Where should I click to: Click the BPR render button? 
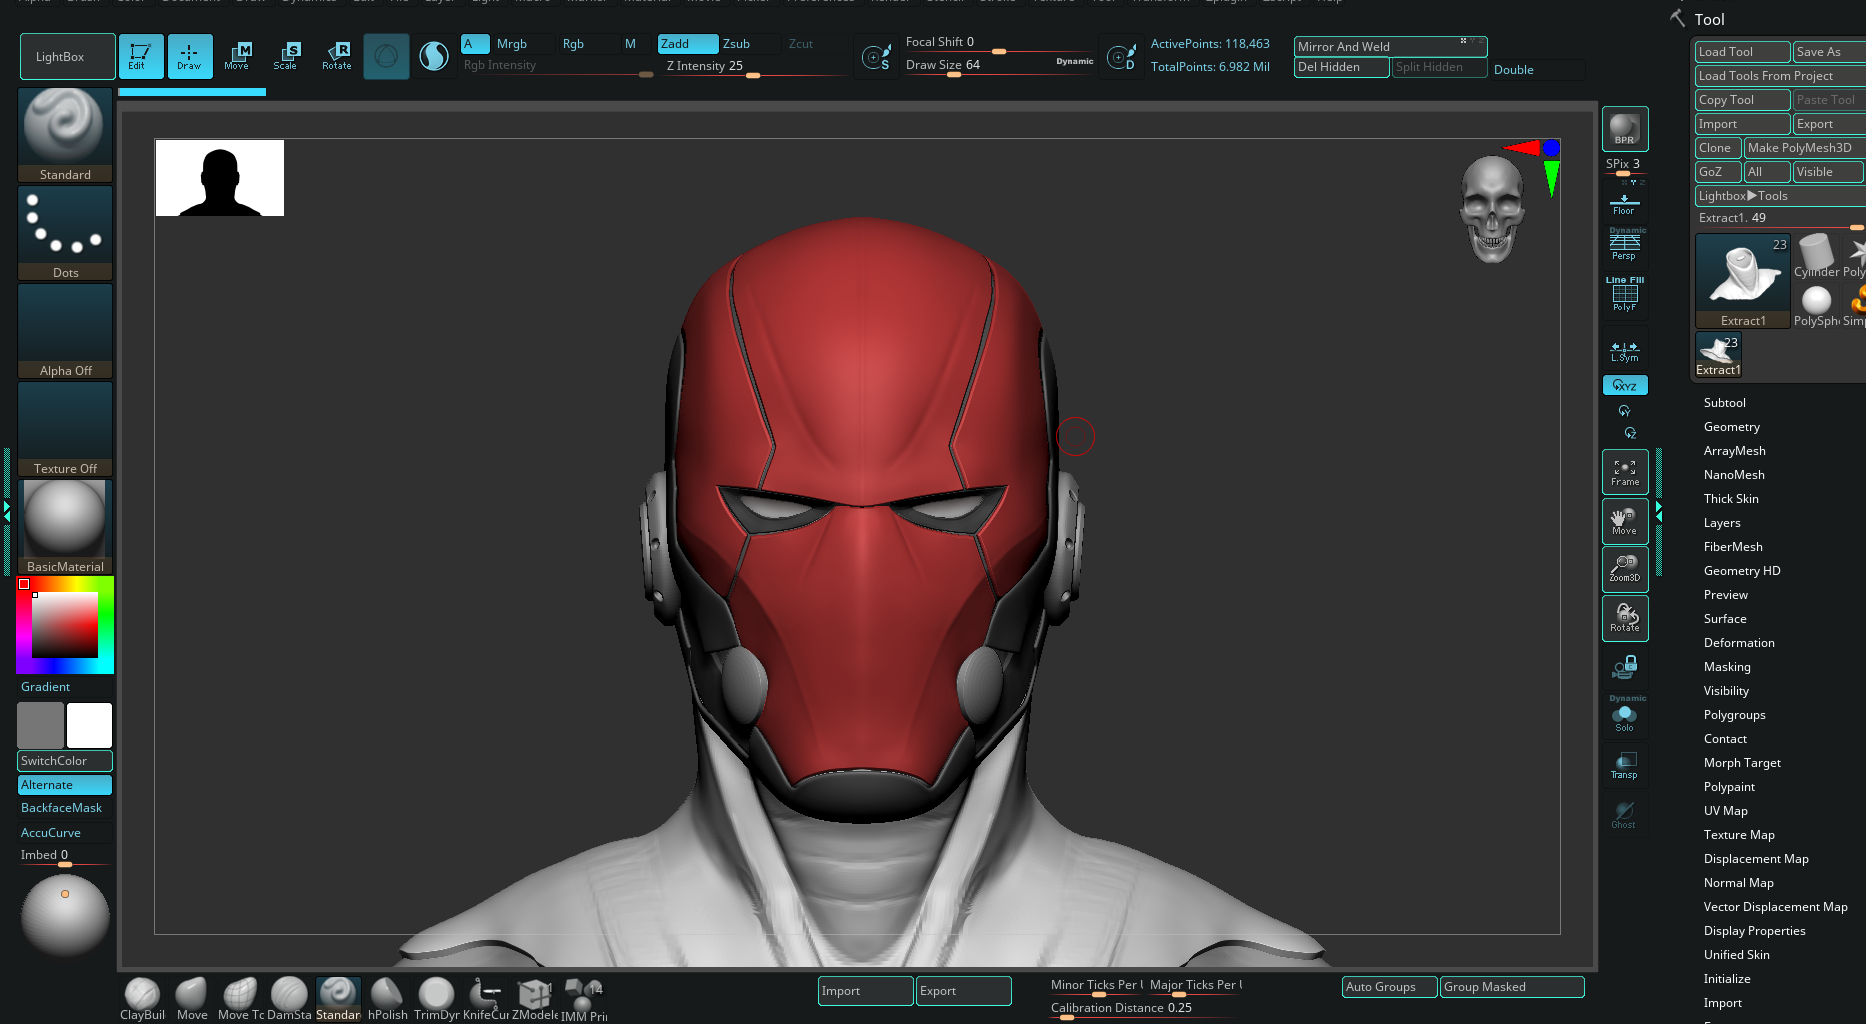[x=1624, y=129]
